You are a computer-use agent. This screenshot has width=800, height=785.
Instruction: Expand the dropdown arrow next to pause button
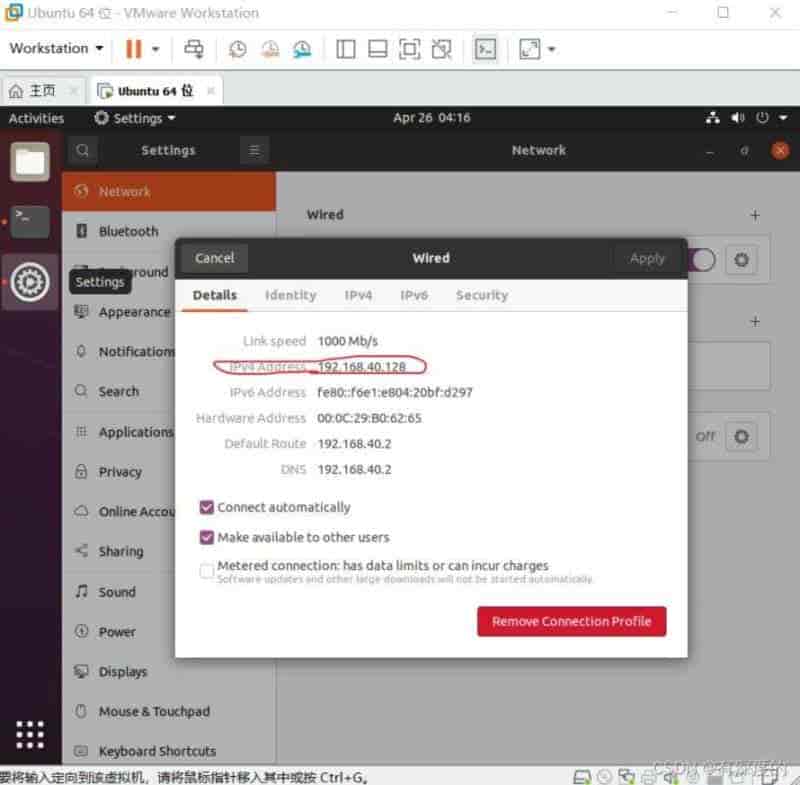tap(155, 49)
